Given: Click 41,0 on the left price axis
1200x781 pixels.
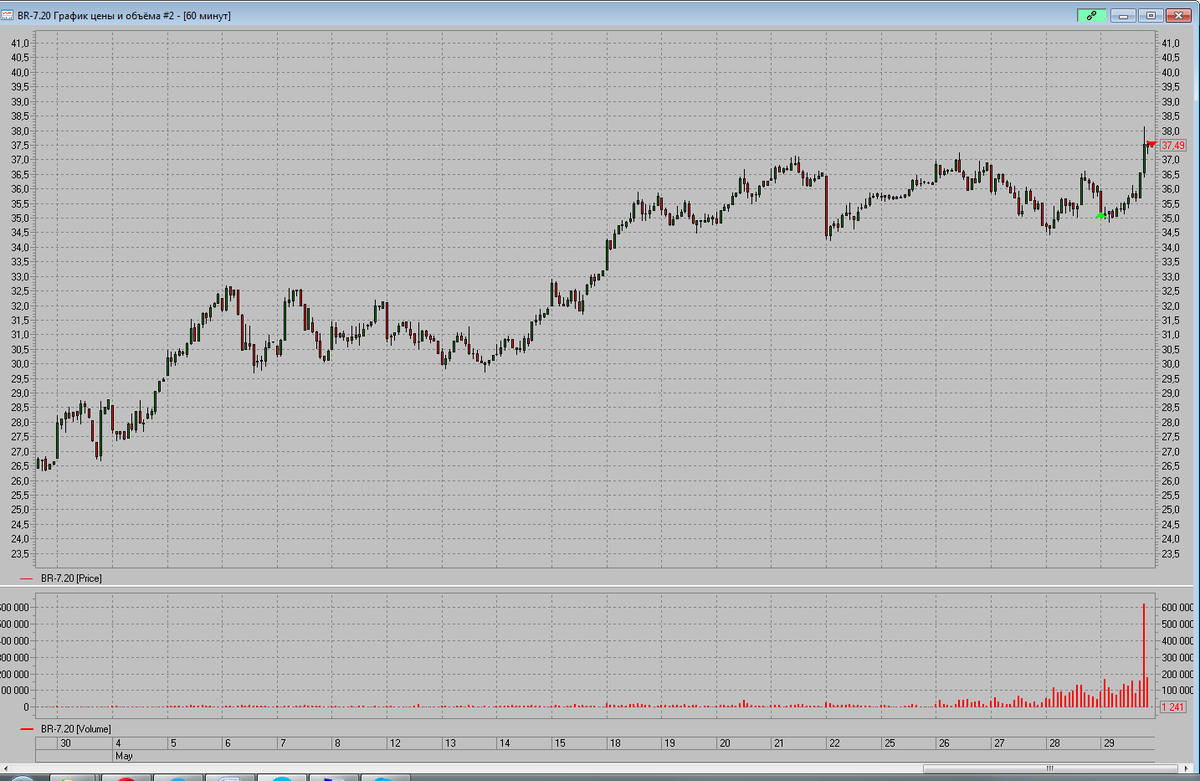Looking at the screenshot, I should [x=21, y=44].
